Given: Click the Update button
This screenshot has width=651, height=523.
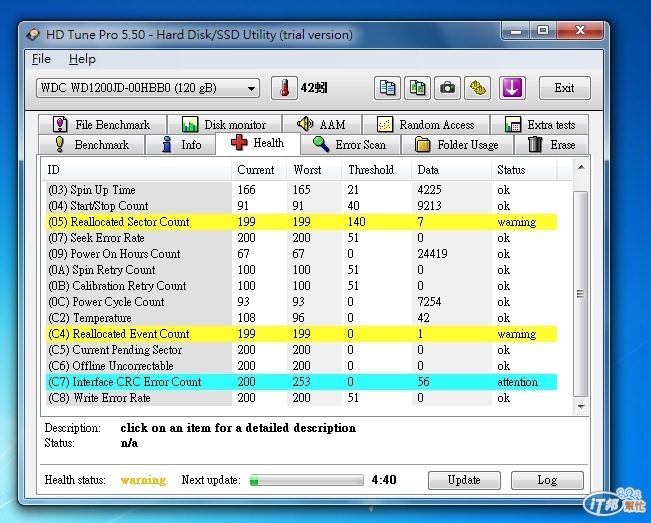Looking at the screenshot, I should pyautogui.click(x=464, y=480).
